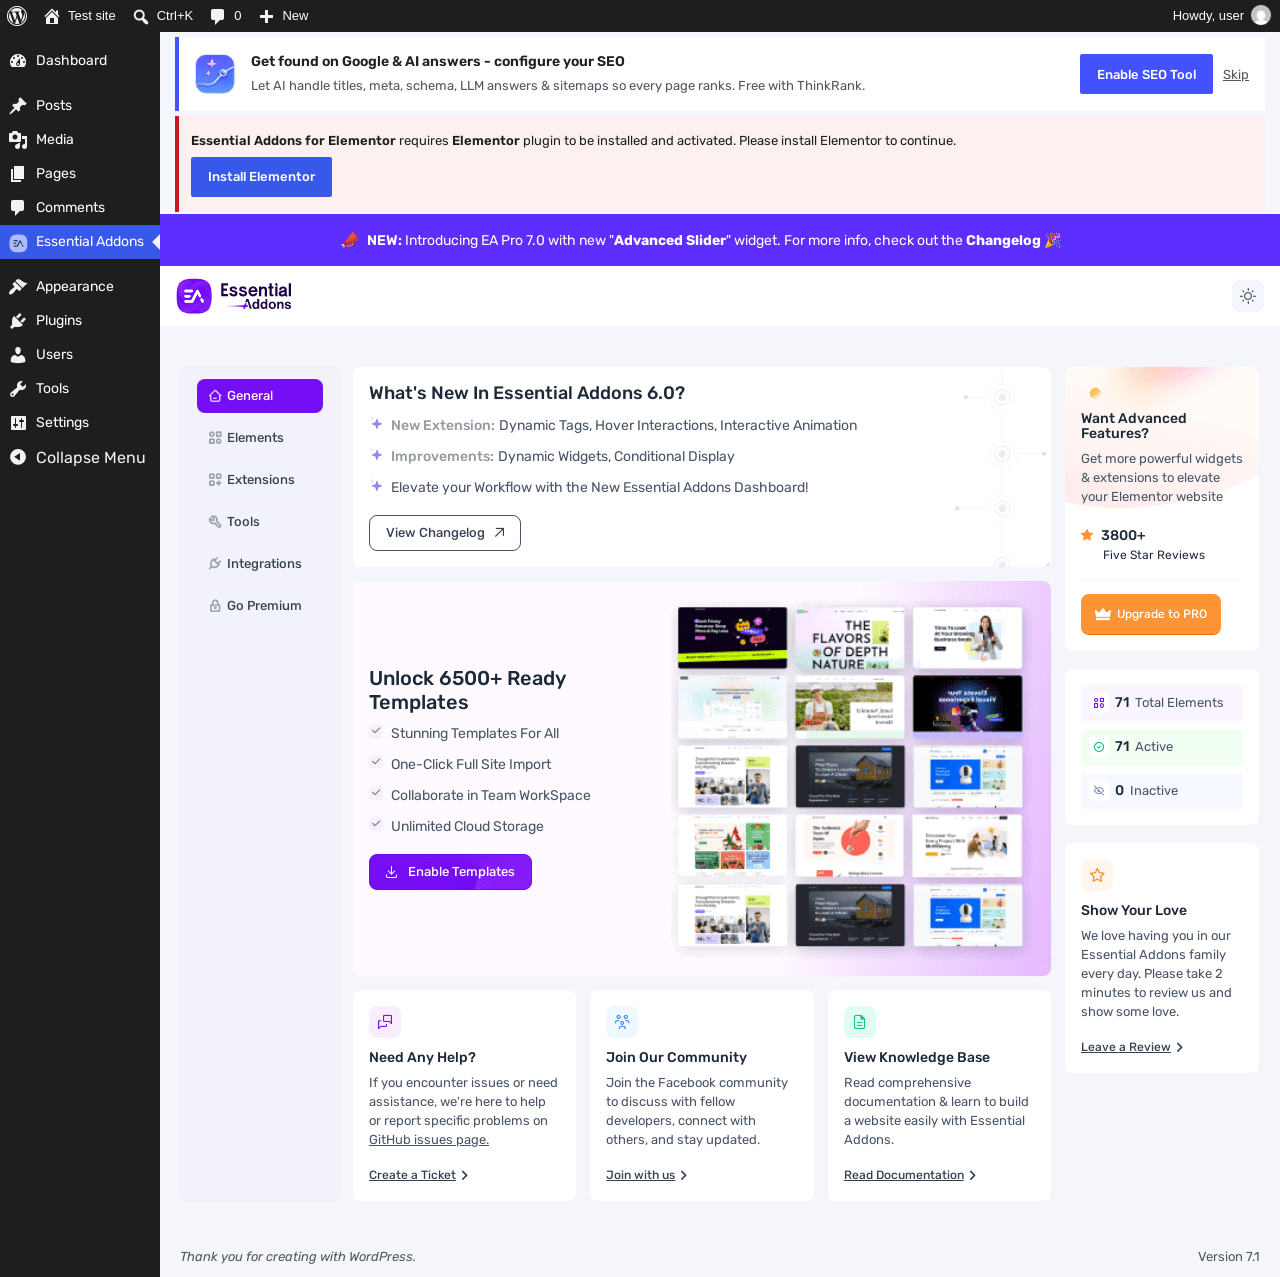1280x1277 pixels.
Task: Click Join with us link
Action: coord(646,1175)
